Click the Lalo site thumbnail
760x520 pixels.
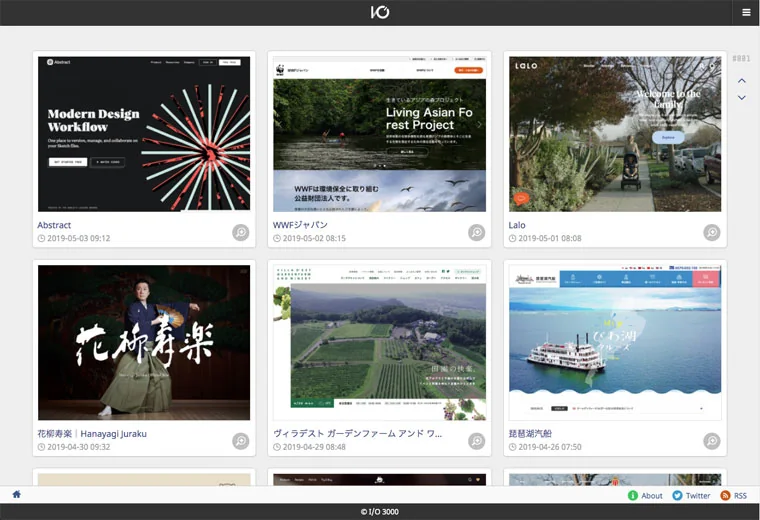point(615,134)
